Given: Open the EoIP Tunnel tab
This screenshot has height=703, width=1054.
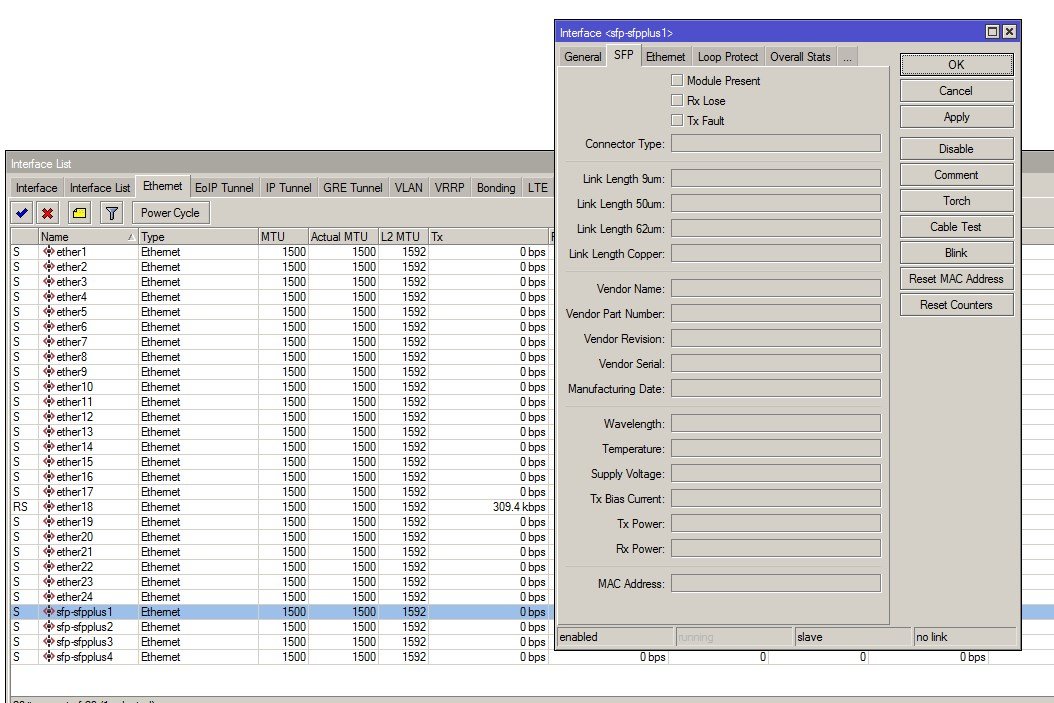Looking at the screenshot, I should (224, 188).
